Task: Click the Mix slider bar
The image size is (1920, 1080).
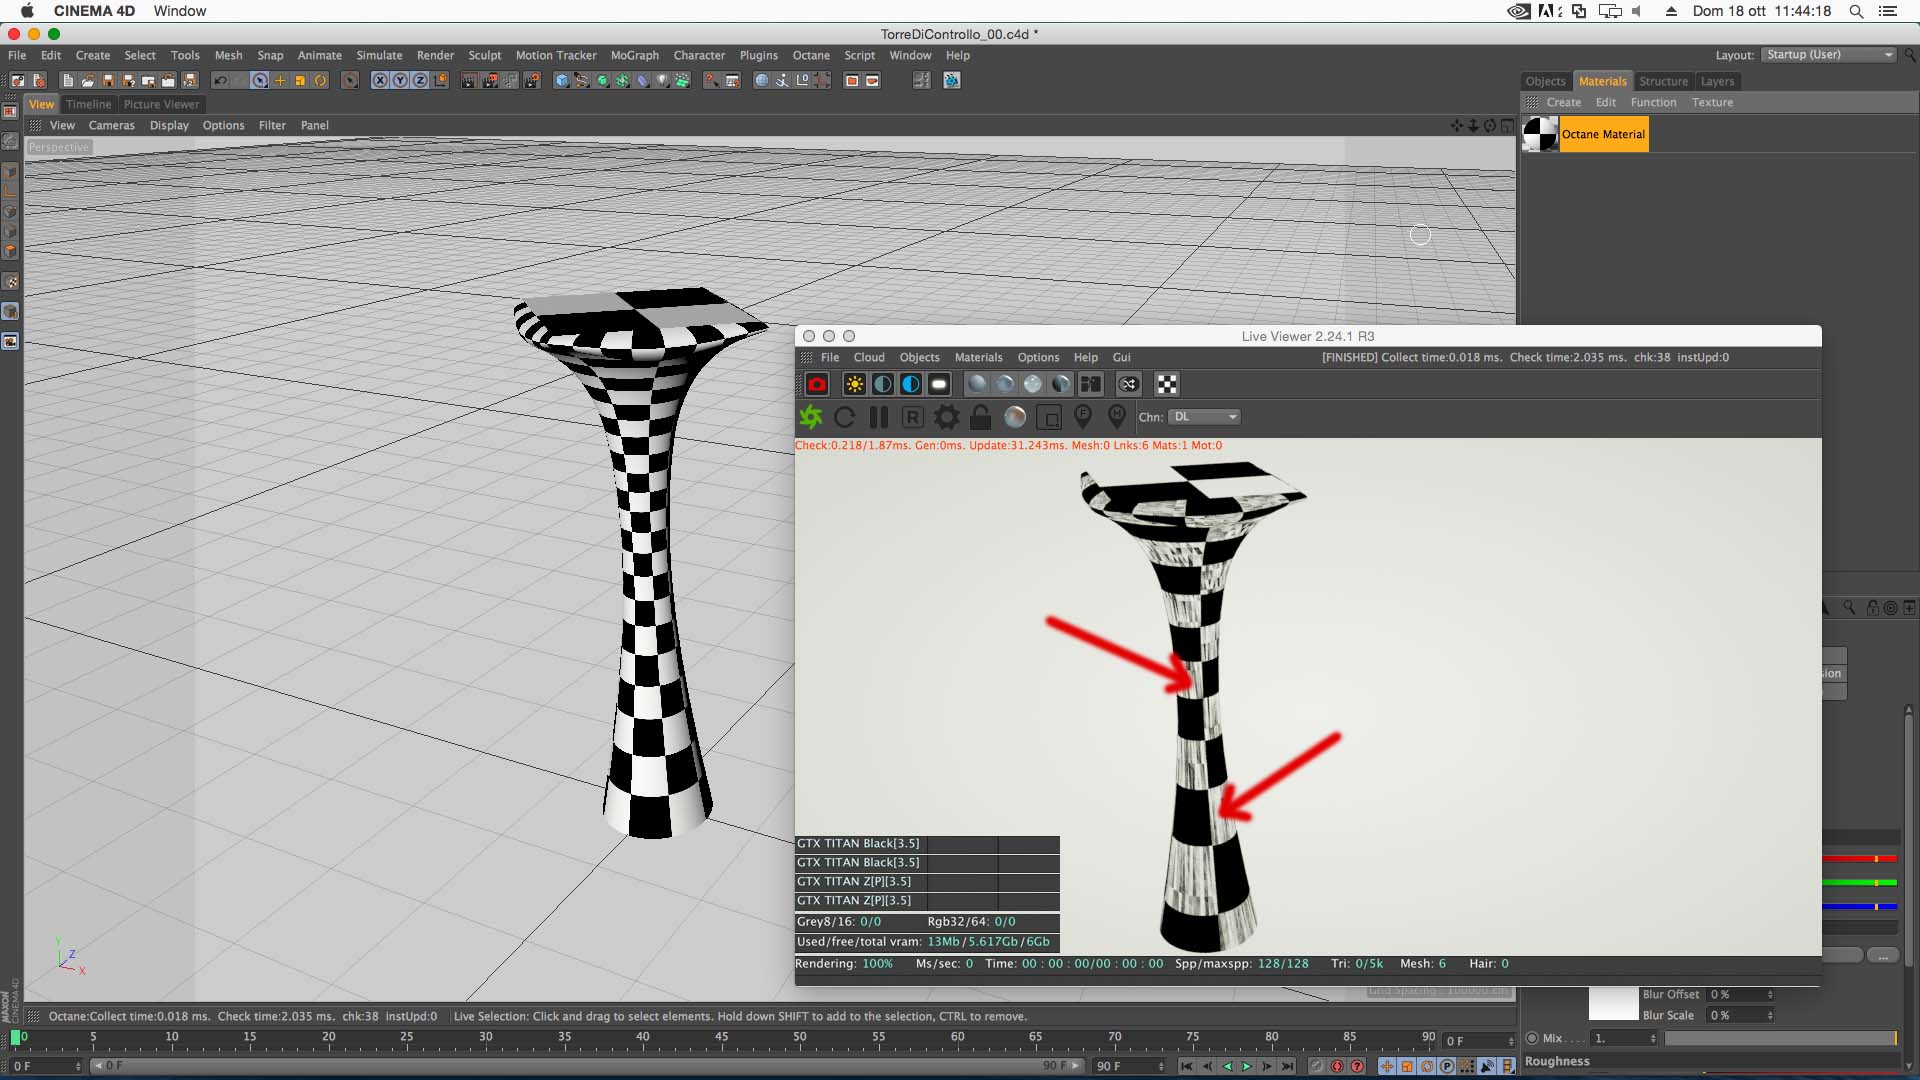Action: click(1780, 1038)
